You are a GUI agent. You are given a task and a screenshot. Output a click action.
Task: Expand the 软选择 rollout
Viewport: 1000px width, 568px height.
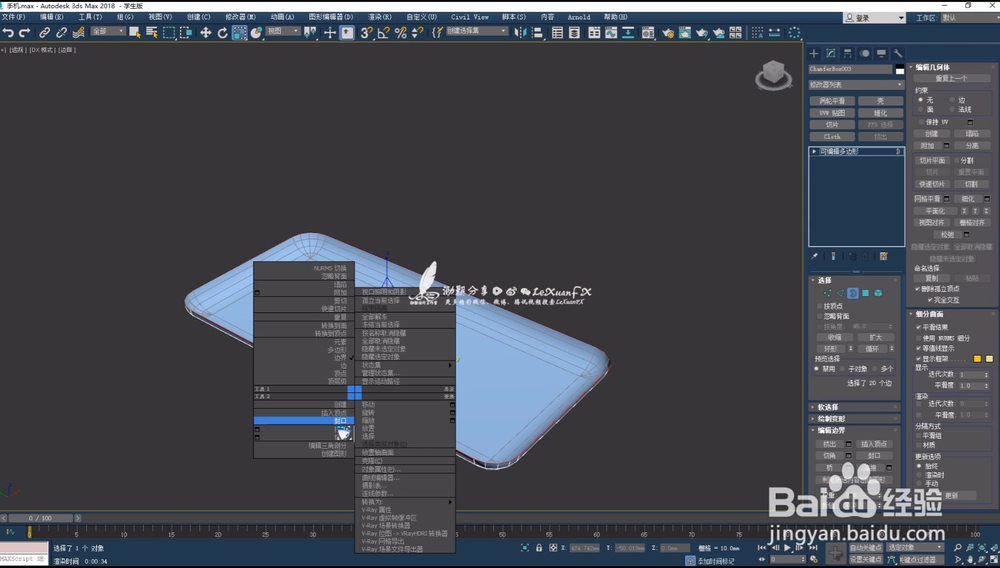(855, 407)
